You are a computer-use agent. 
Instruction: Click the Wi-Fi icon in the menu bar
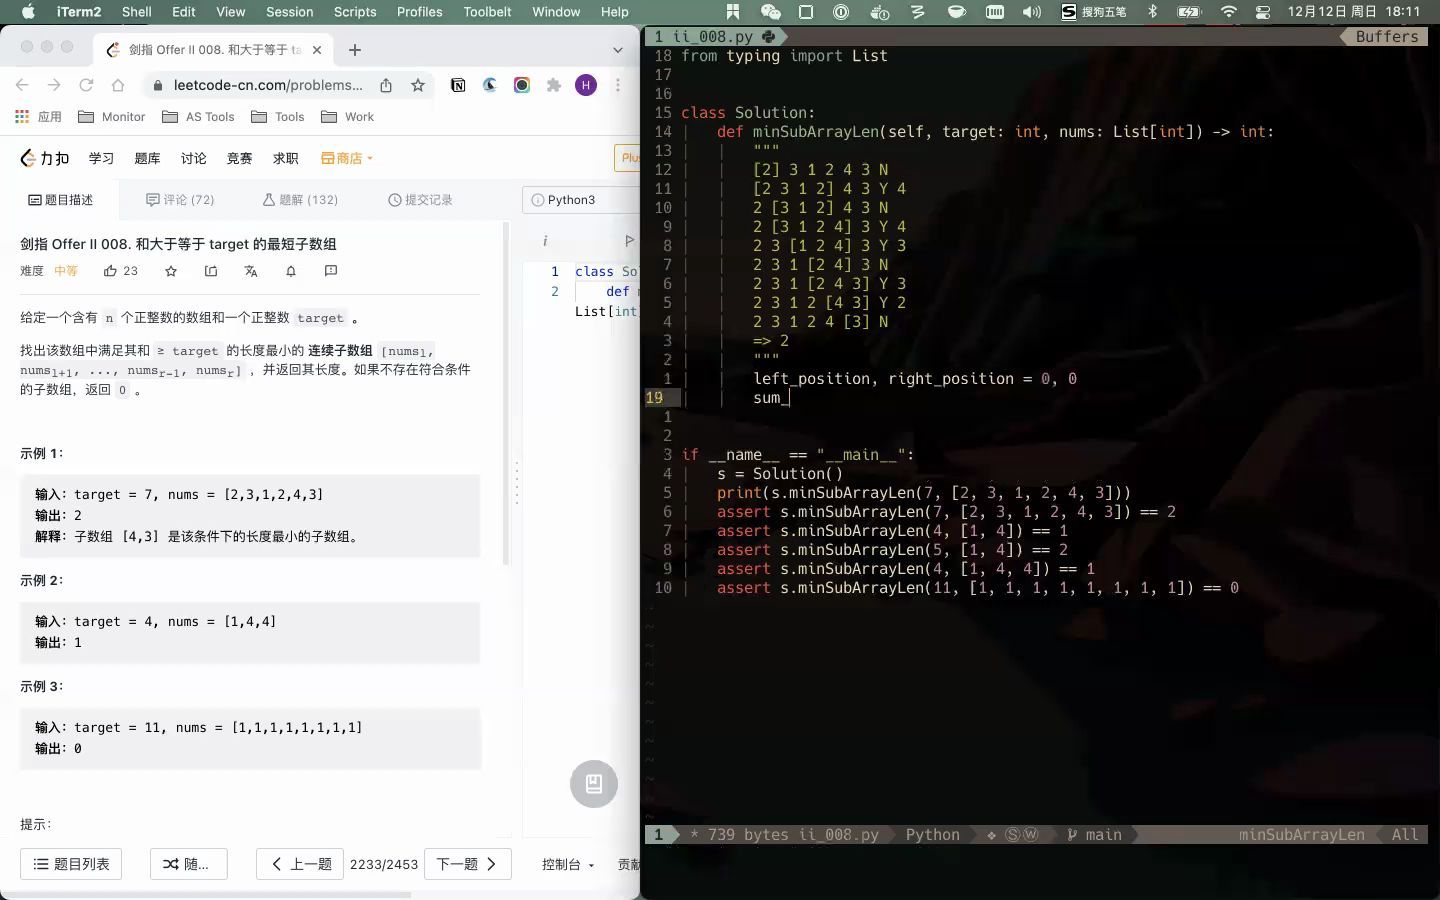[x=1228, y=12]
